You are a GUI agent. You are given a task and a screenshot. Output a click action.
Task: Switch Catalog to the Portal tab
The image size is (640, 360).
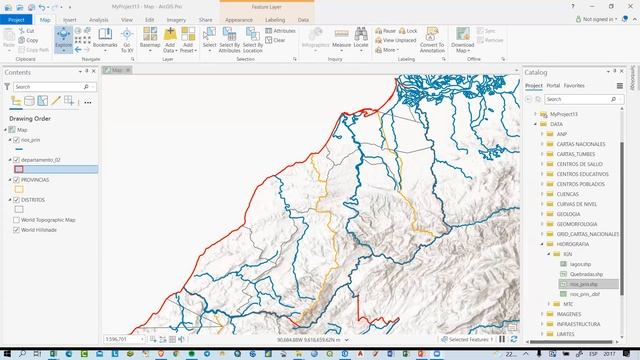pyautogui.click(x=553, y=86)
